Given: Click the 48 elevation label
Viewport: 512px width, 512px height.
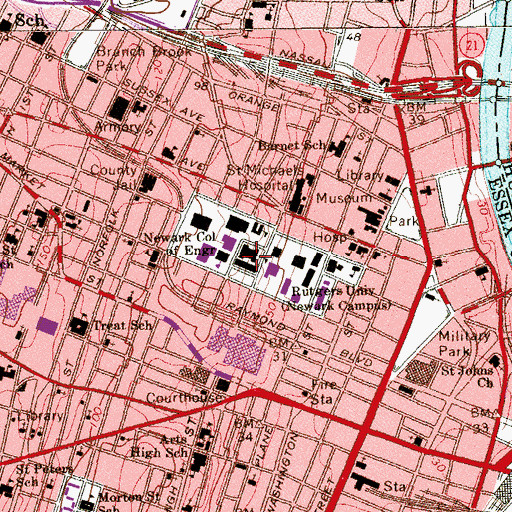Looking at the screenshot, I should click(x=353, y=36).
